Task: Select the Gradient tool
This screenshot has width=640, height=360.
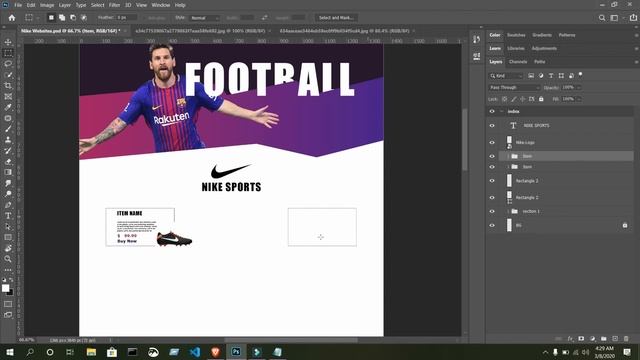Action: pyautogui.click(x=8, y=172)
